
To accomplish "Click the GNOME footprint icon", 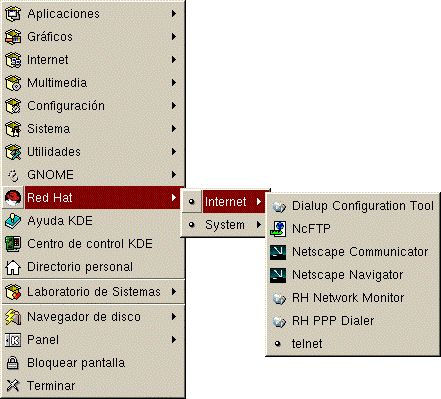I will [x=13, y=175].
